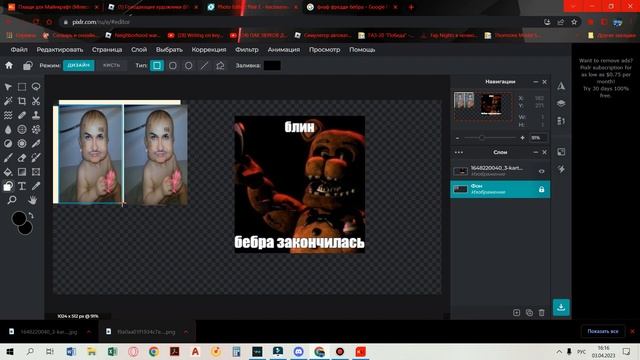The image size is (640, 360).
Task: Open the Коррекция menu
Action: (209, 49)
